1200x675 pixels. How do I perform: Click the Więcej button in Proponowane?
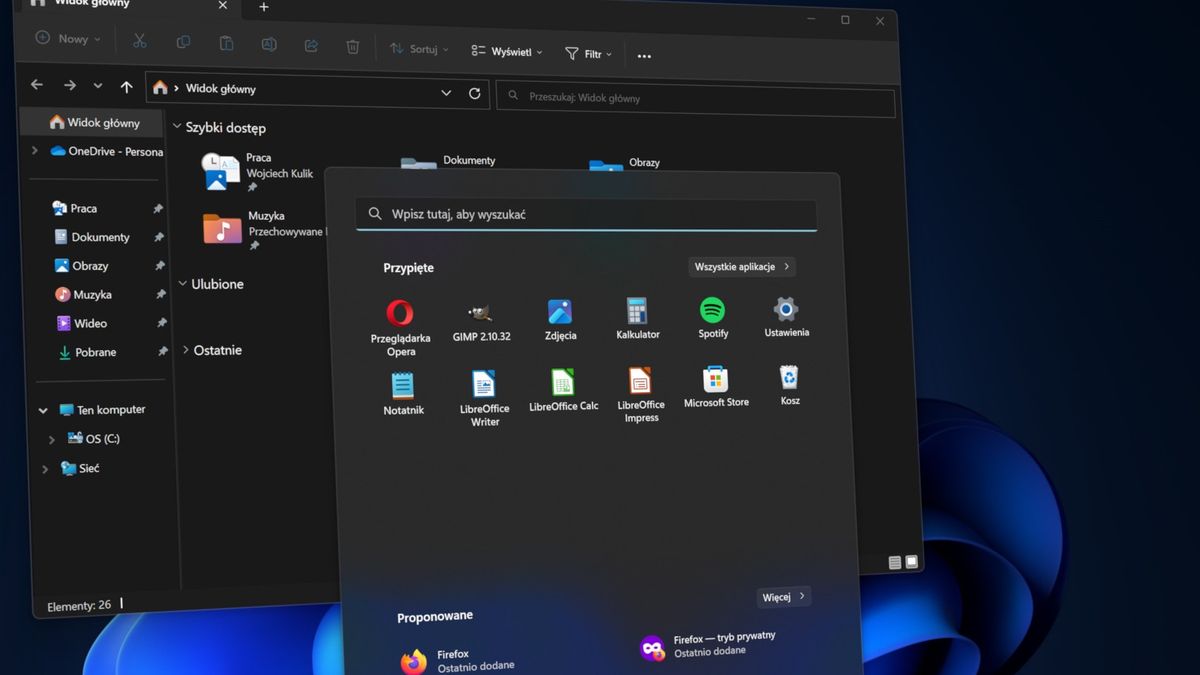click(783, 597)
